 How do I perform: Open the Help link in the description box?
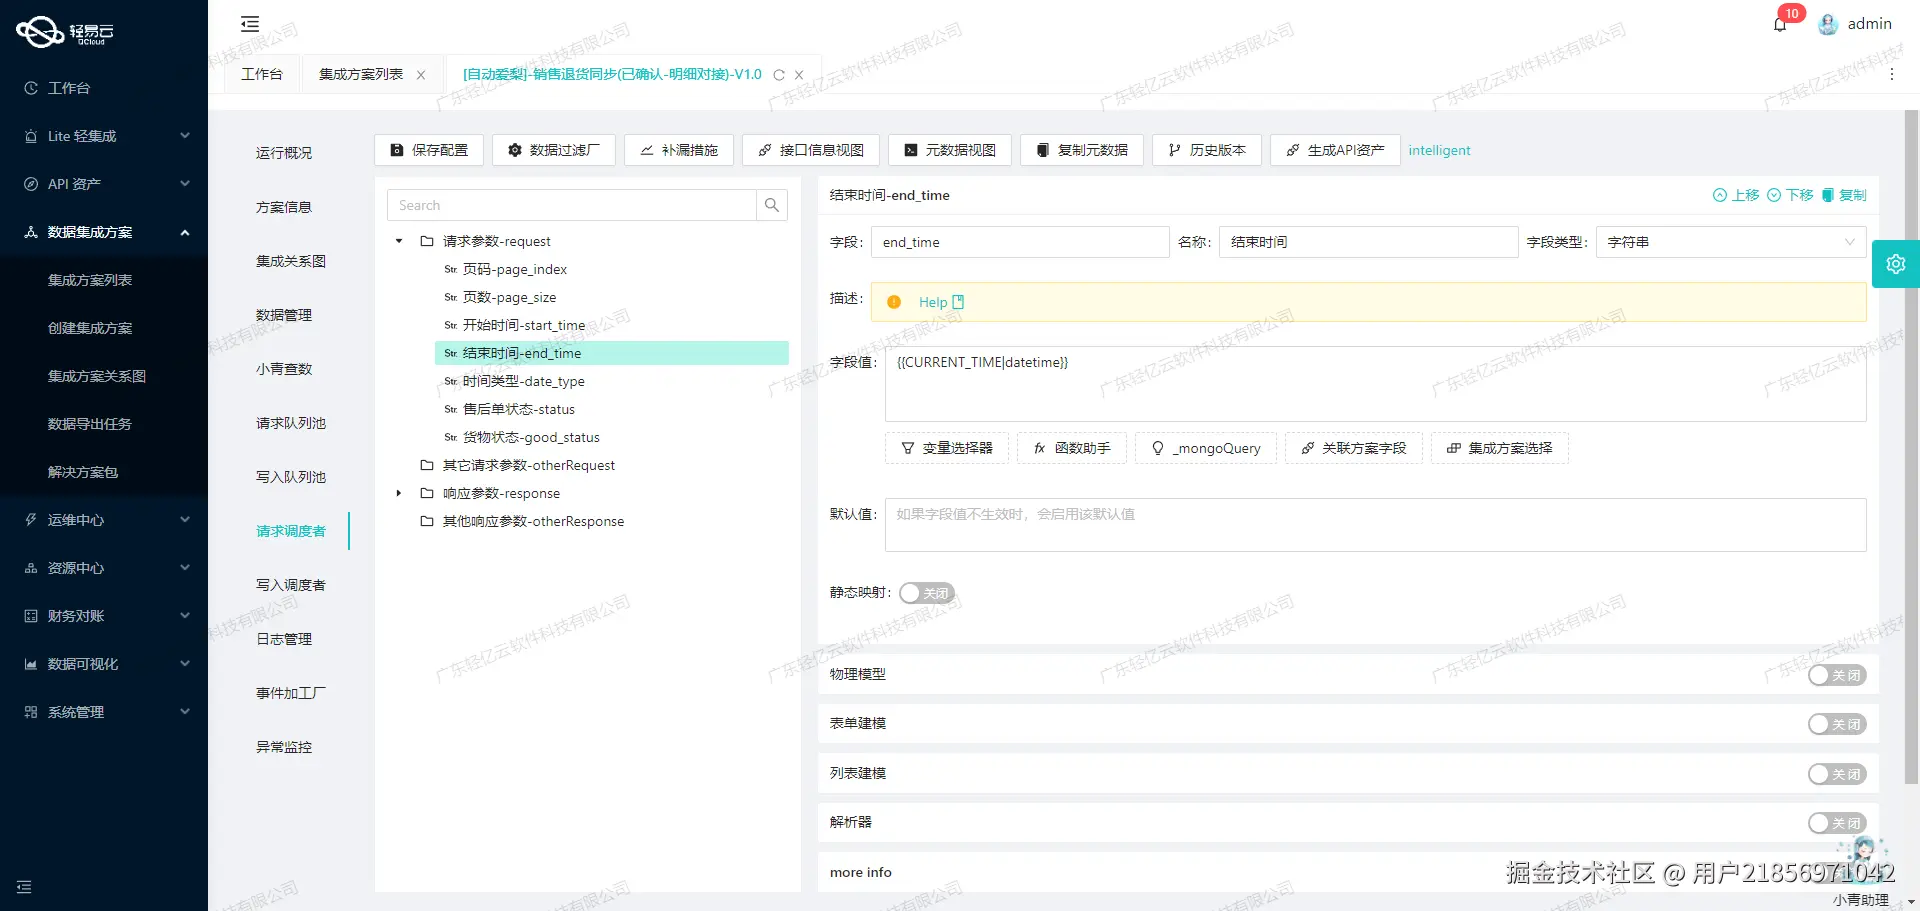click(934, 301)
